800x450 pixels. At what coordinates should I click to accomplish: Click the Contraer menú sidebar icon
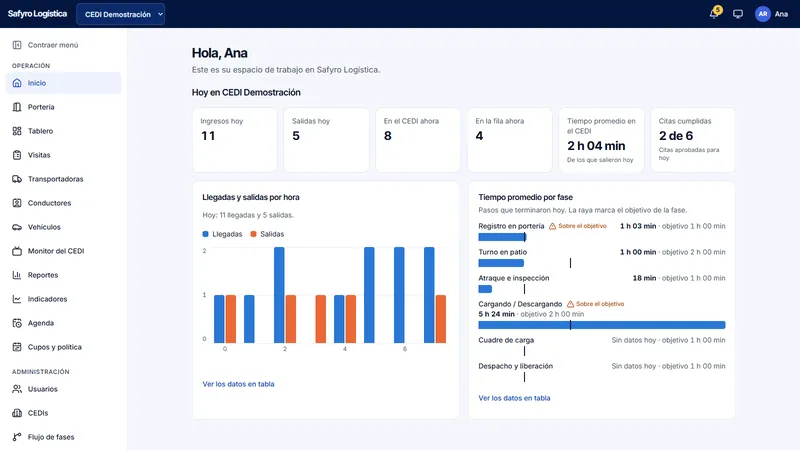[17, 45]
